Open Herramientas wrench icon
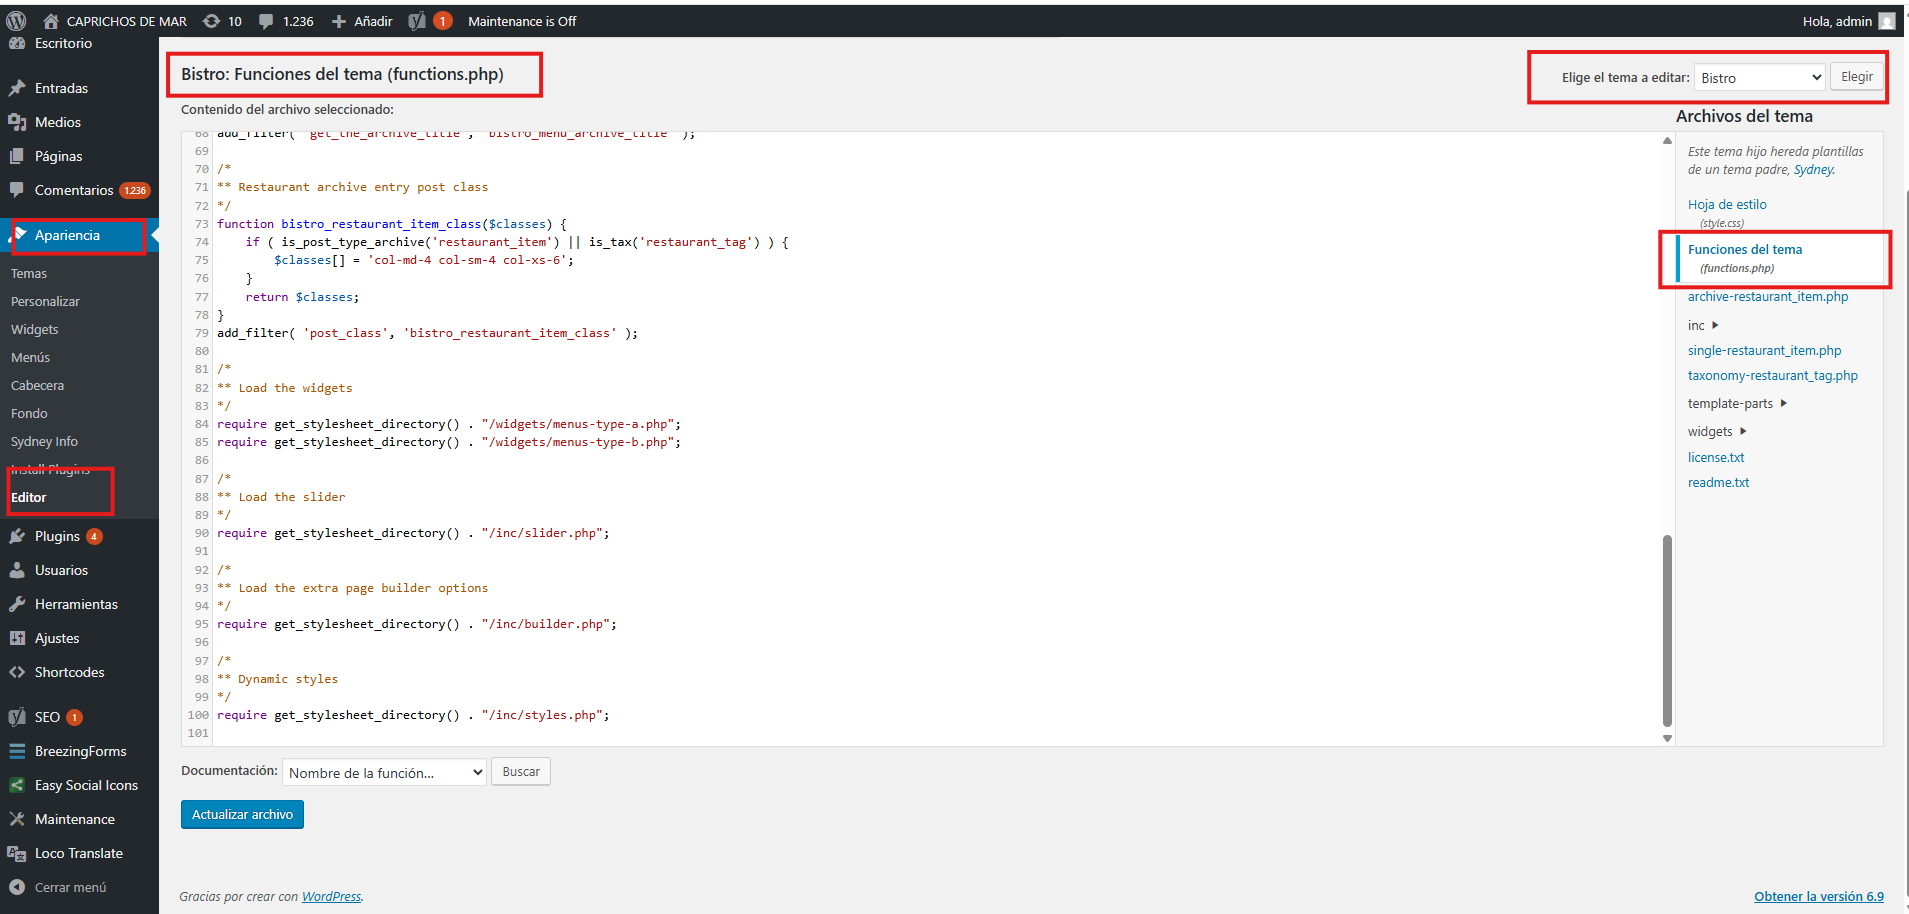 point(17,604)
